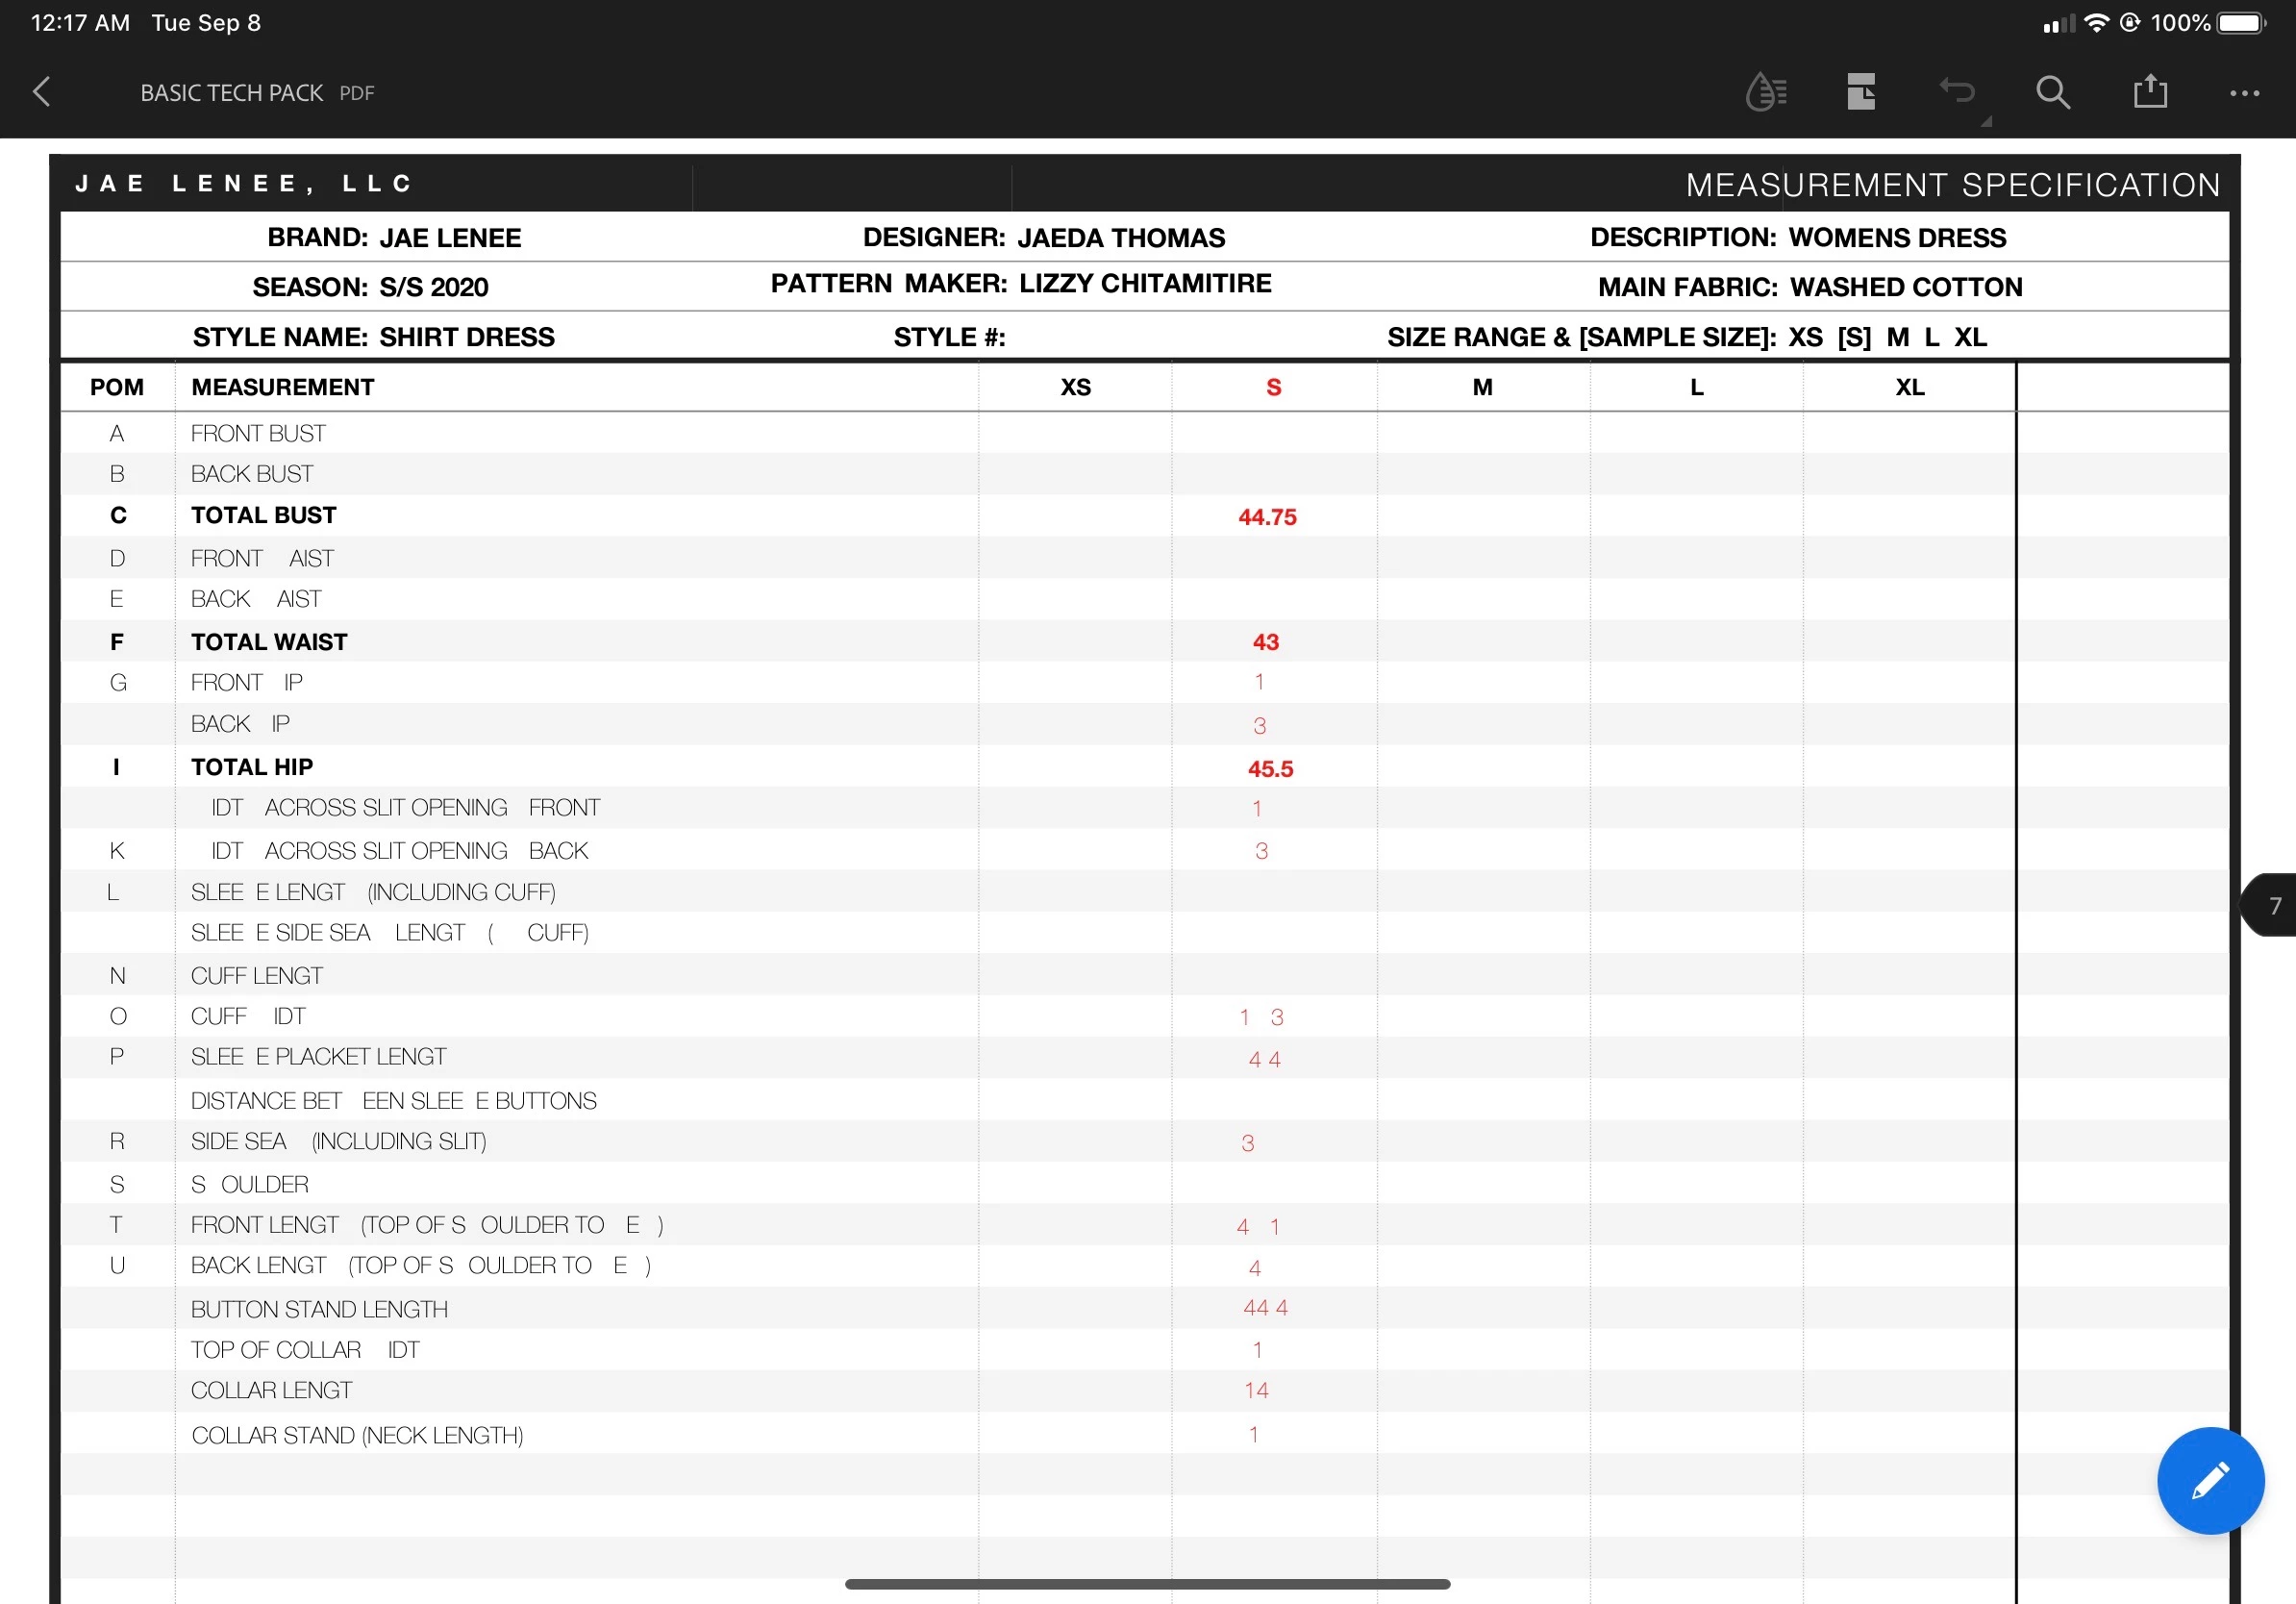This screenshot has height=1604, width=2296.
Task: Tap the Wi-Fi status icon
Action: coord(2096,23)
